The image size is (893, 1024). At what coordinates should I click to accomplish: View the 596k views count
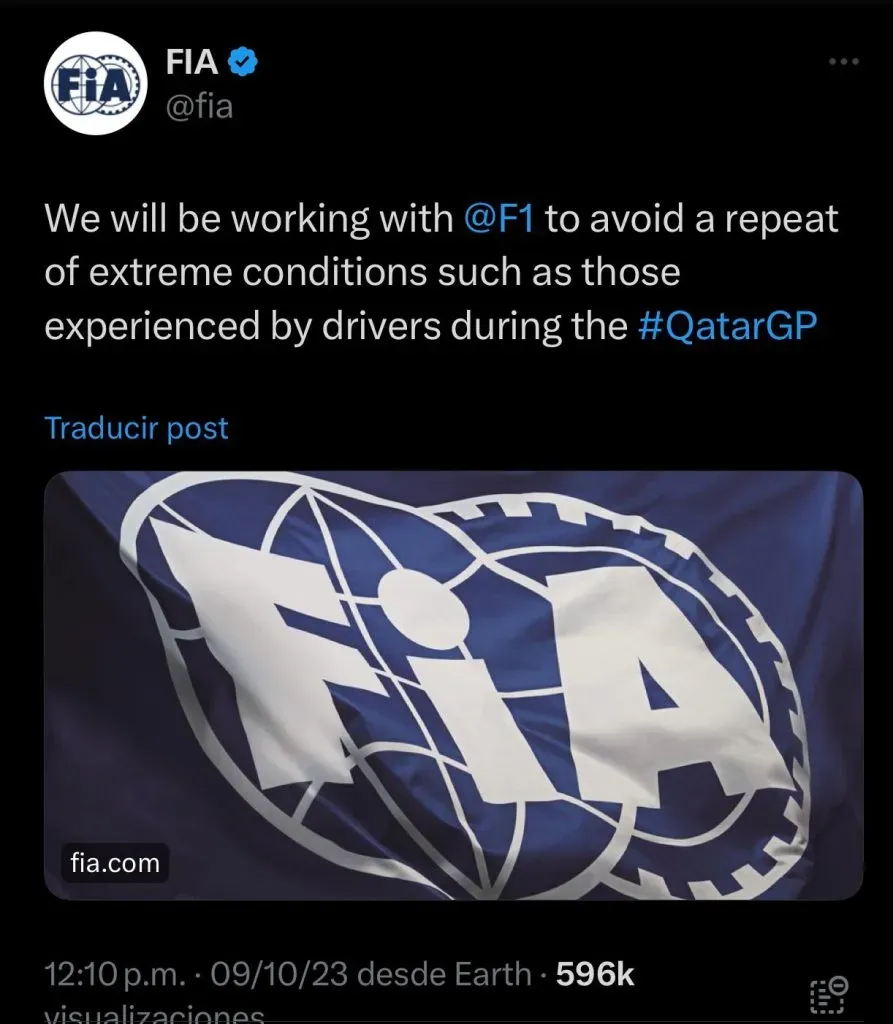[x=595, y=974]
